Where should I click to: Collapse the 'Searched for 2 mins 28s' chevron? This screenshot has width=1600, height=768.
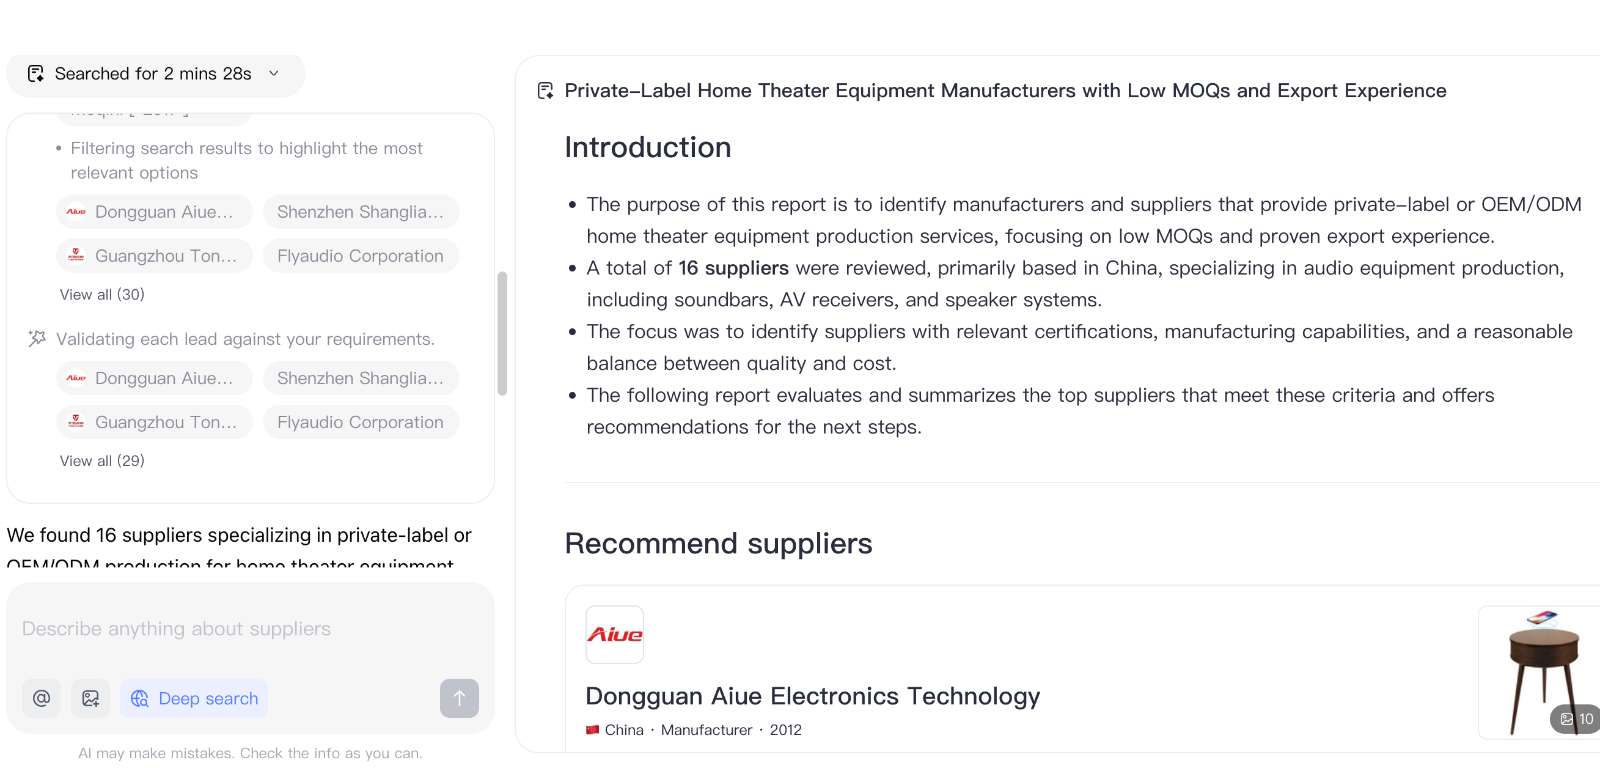click(274, 74)
